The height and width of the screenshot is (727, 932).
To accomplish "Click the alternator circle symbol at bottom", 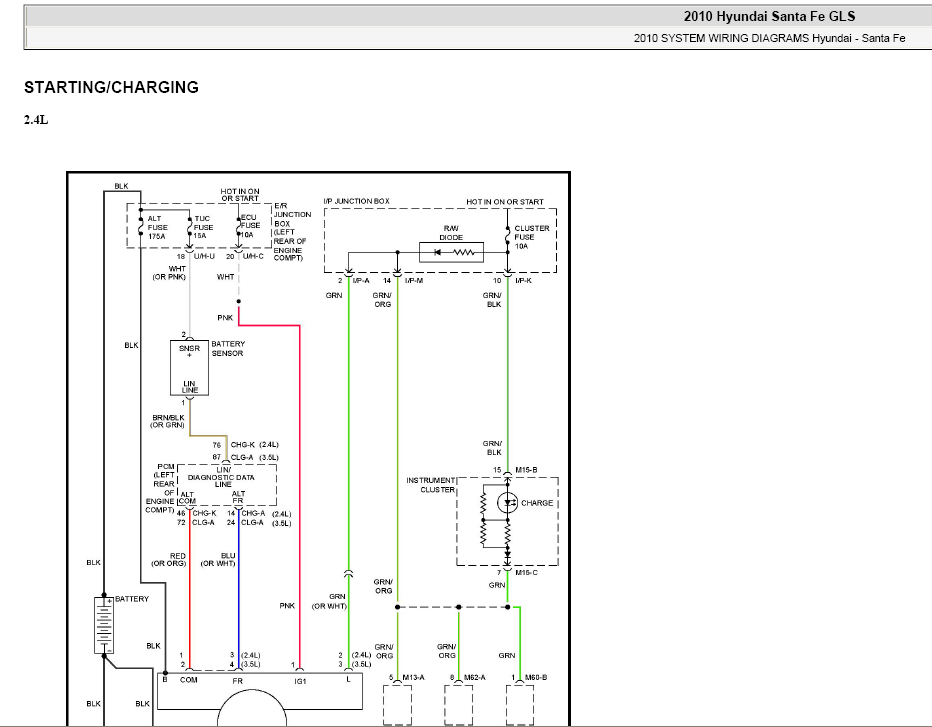I will tap(252, 707).
